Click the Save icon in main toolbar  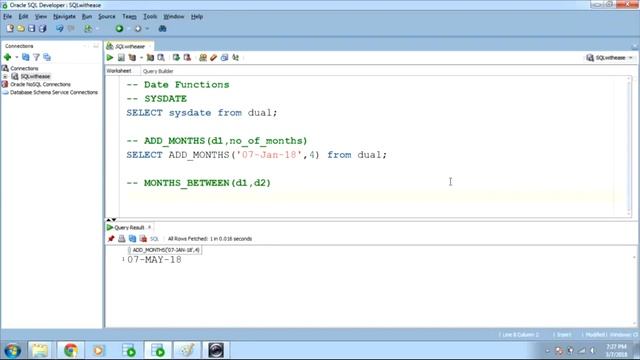(x=31, y=29)
